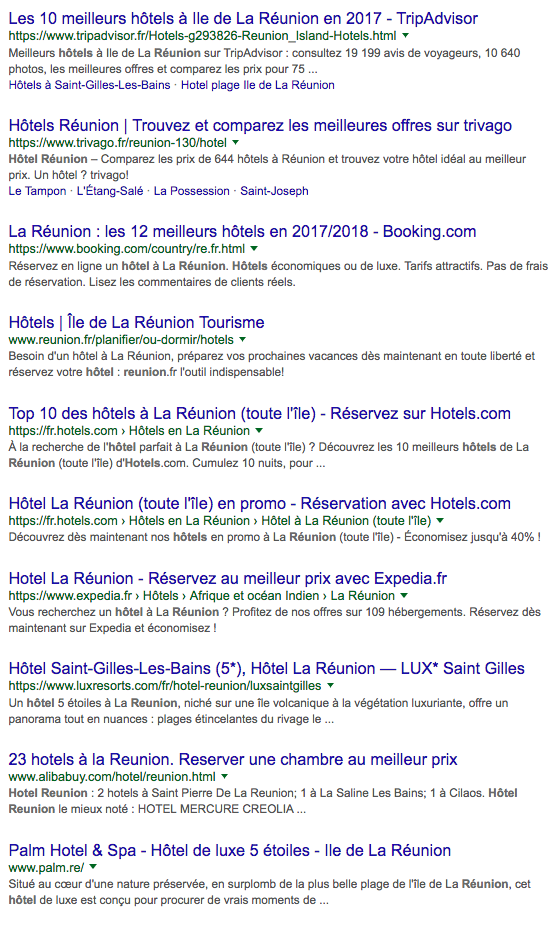The width and height of the screenshot is (555, 926).
Task: Click the trivago.fr/reunion-130/hotel URL text
Action: tap(117, 142)
